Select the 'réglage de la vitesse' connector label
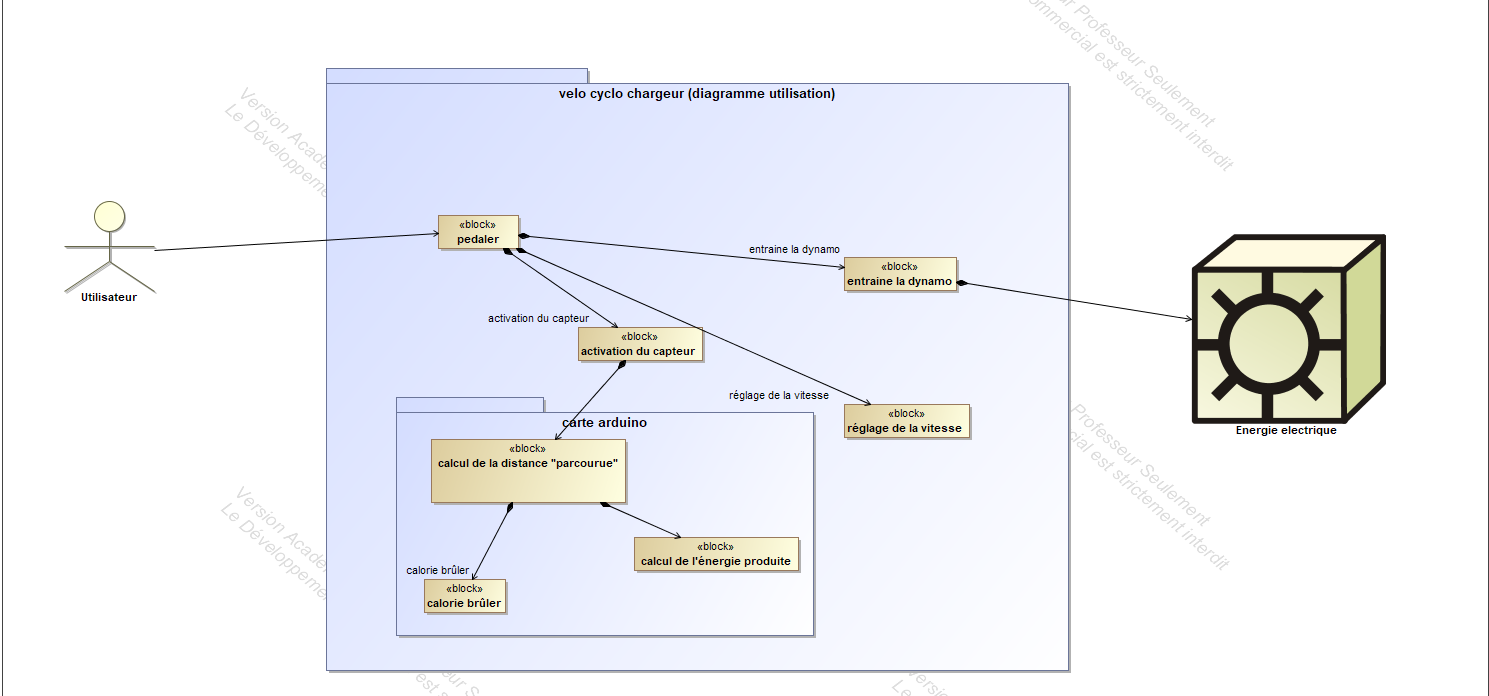 coord(778,395)
